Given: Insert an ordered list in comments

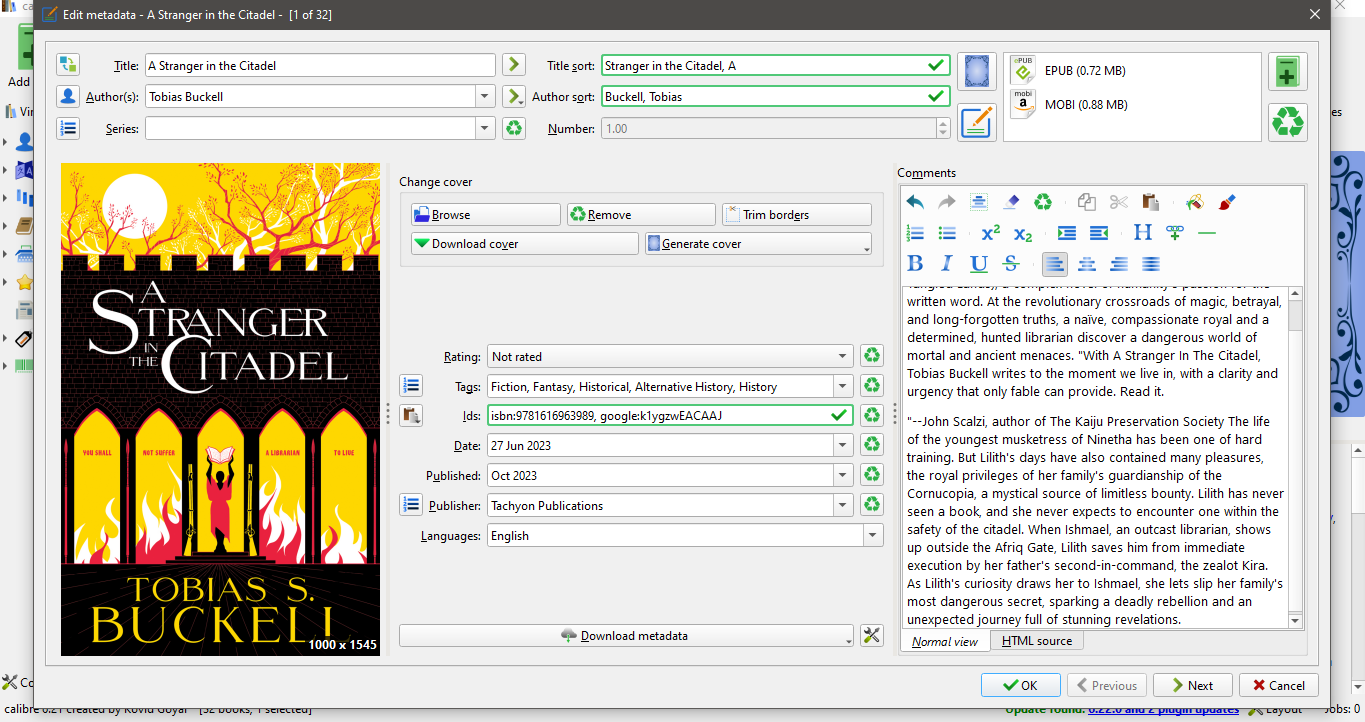Looking at the screenshot, I should (x=915, y=233).
